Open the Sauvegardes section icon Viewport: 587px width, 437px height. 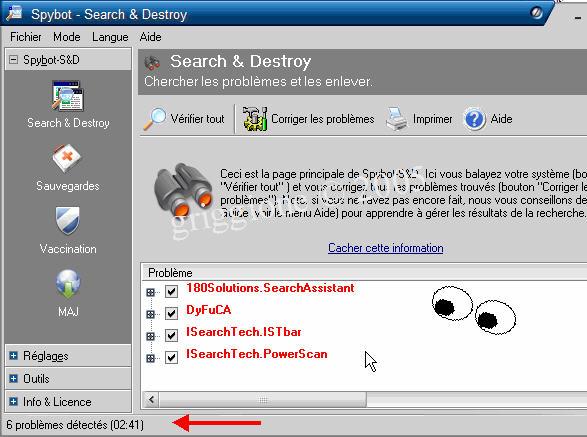[67, 158]
